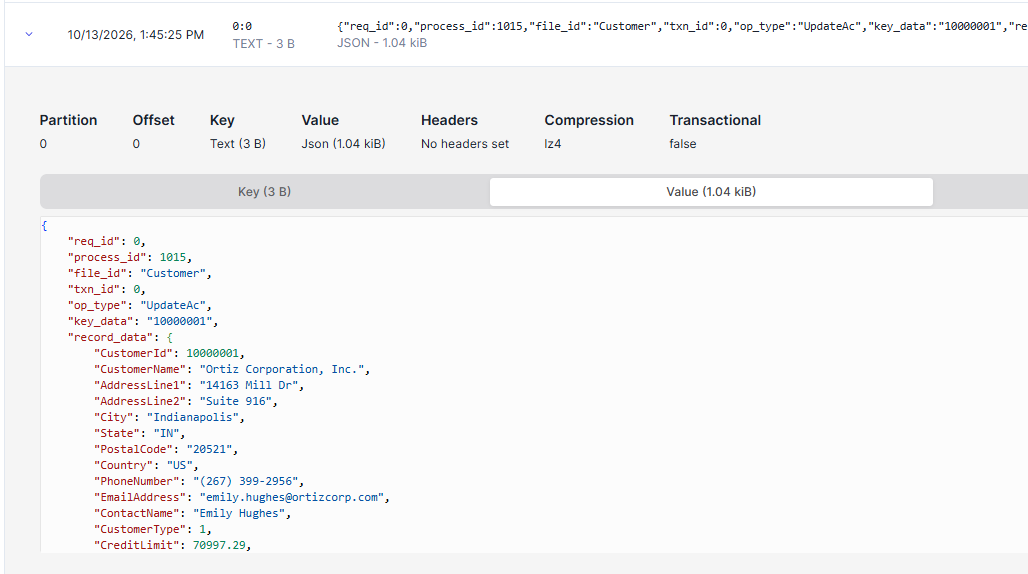Click the Offset header label

coord(153,121)
